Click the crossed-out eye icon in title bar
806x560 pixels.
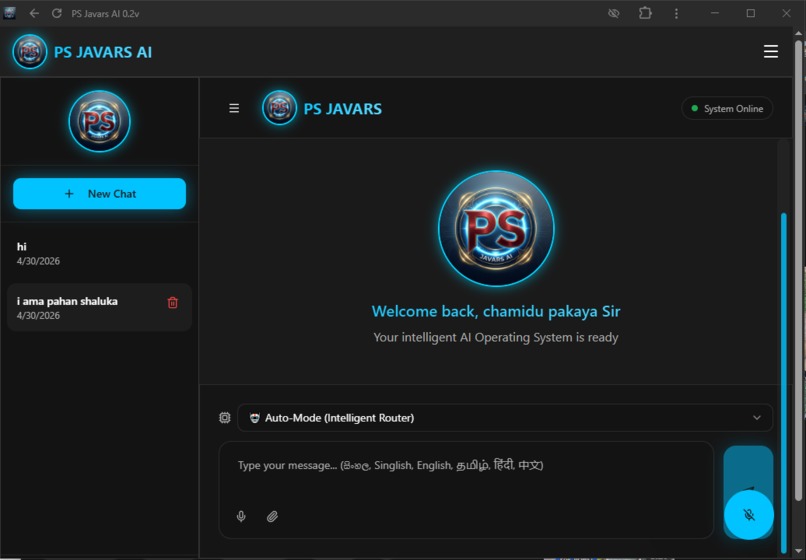tap(613, 13)
